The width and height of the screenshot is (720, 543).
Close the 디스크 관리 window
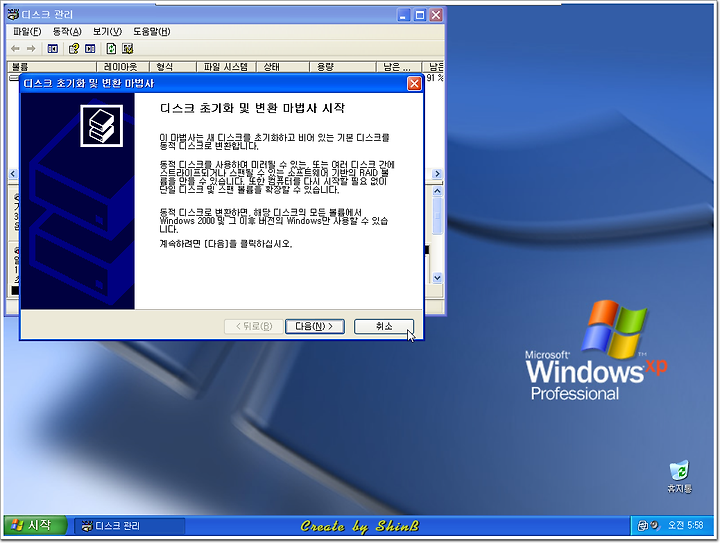436,15
